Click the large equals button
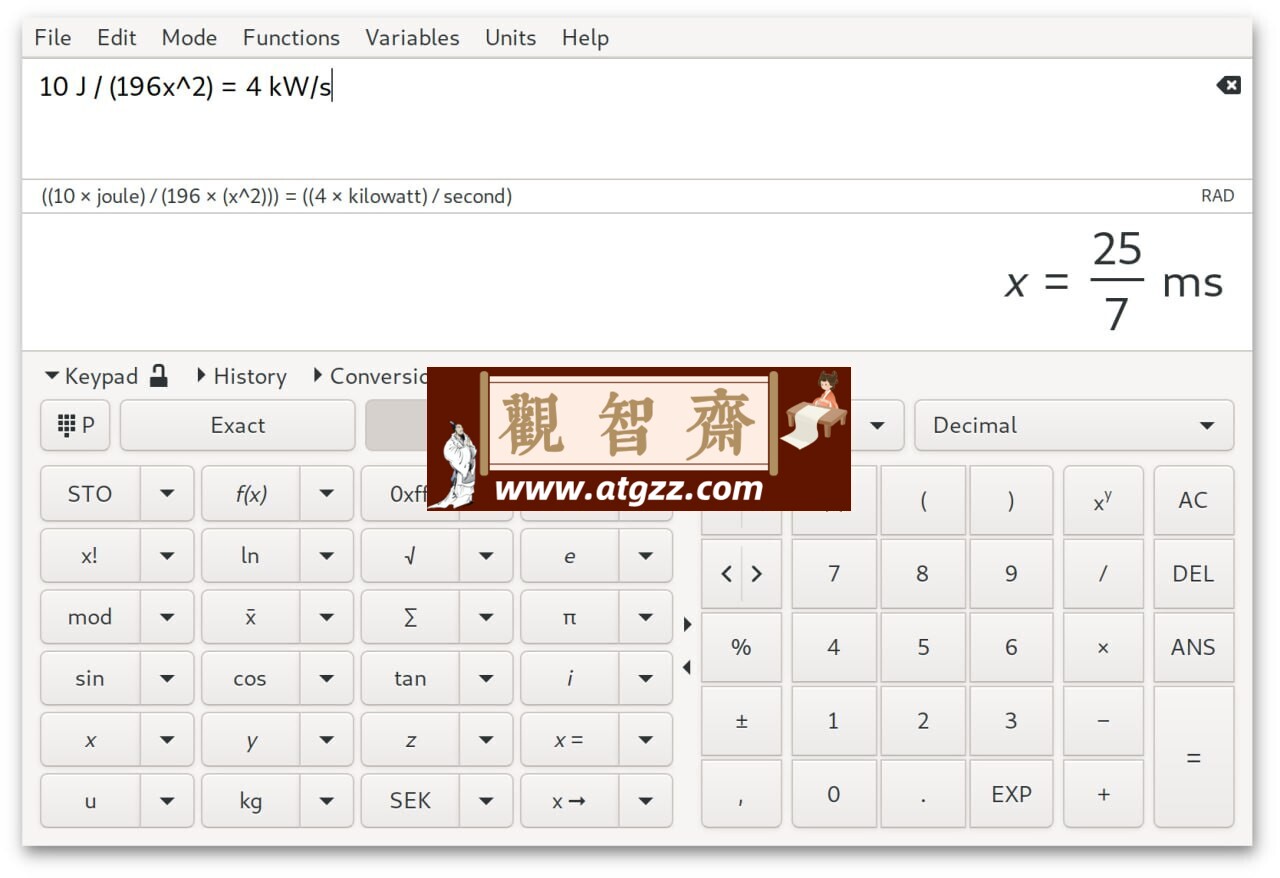This screenshot has width=1280, height=878. (x=1193, y=757)
